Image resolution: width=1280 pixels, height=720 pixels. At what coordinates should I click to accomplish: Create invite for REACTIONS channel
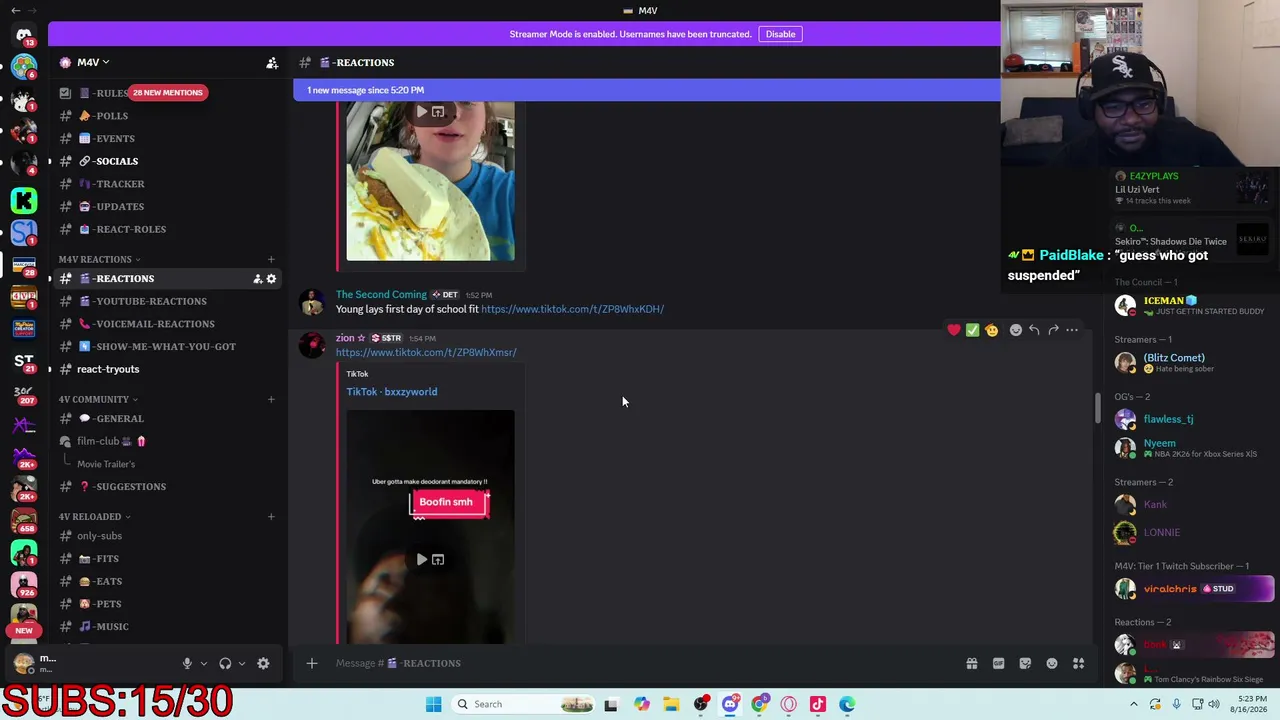(x=257, y=279)
